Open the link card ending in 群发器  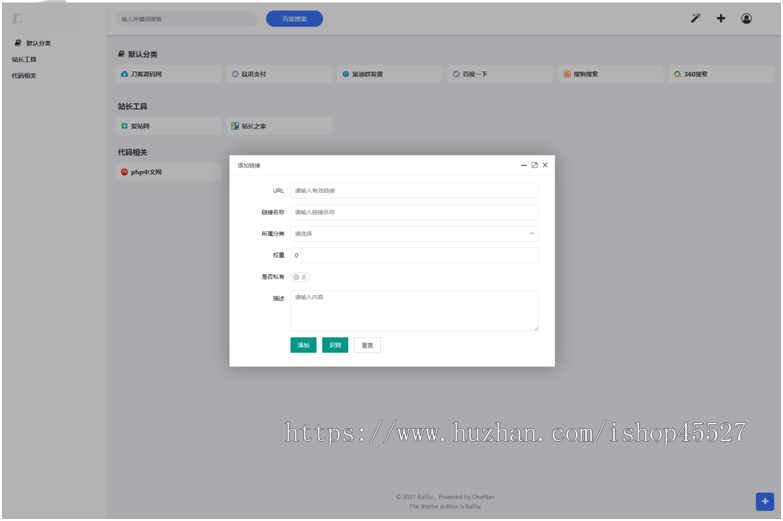[x=389, y=74]
